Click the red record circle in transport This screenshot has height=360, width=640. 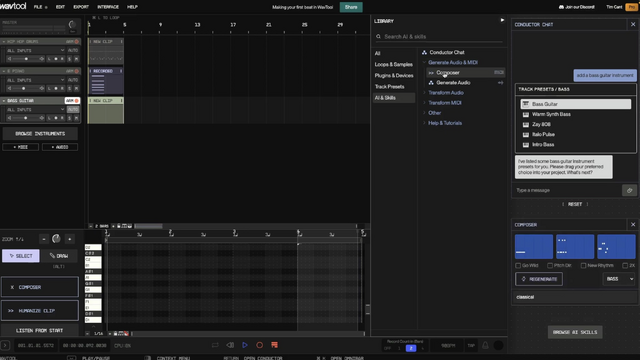260,345
